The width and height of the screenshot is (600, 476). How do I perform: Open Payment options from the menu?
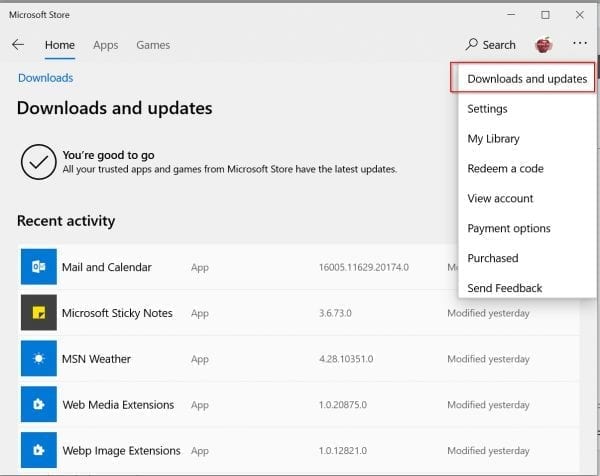[x=508, y=229]
